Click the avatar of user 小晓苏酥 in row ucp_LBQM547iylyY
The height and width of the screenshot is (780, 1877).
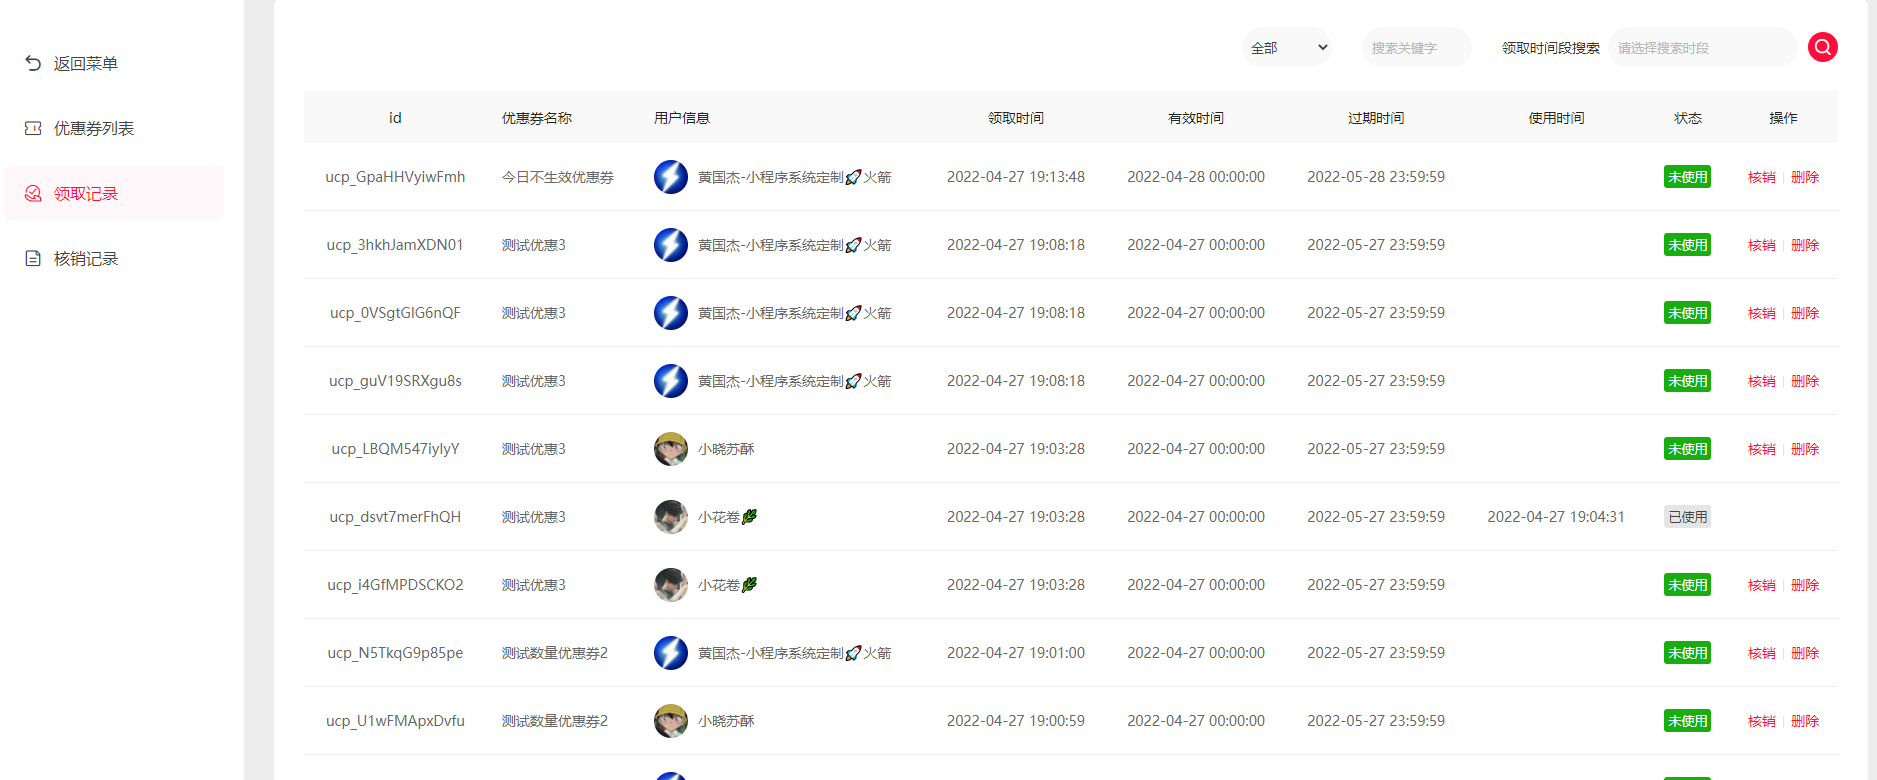670,449
